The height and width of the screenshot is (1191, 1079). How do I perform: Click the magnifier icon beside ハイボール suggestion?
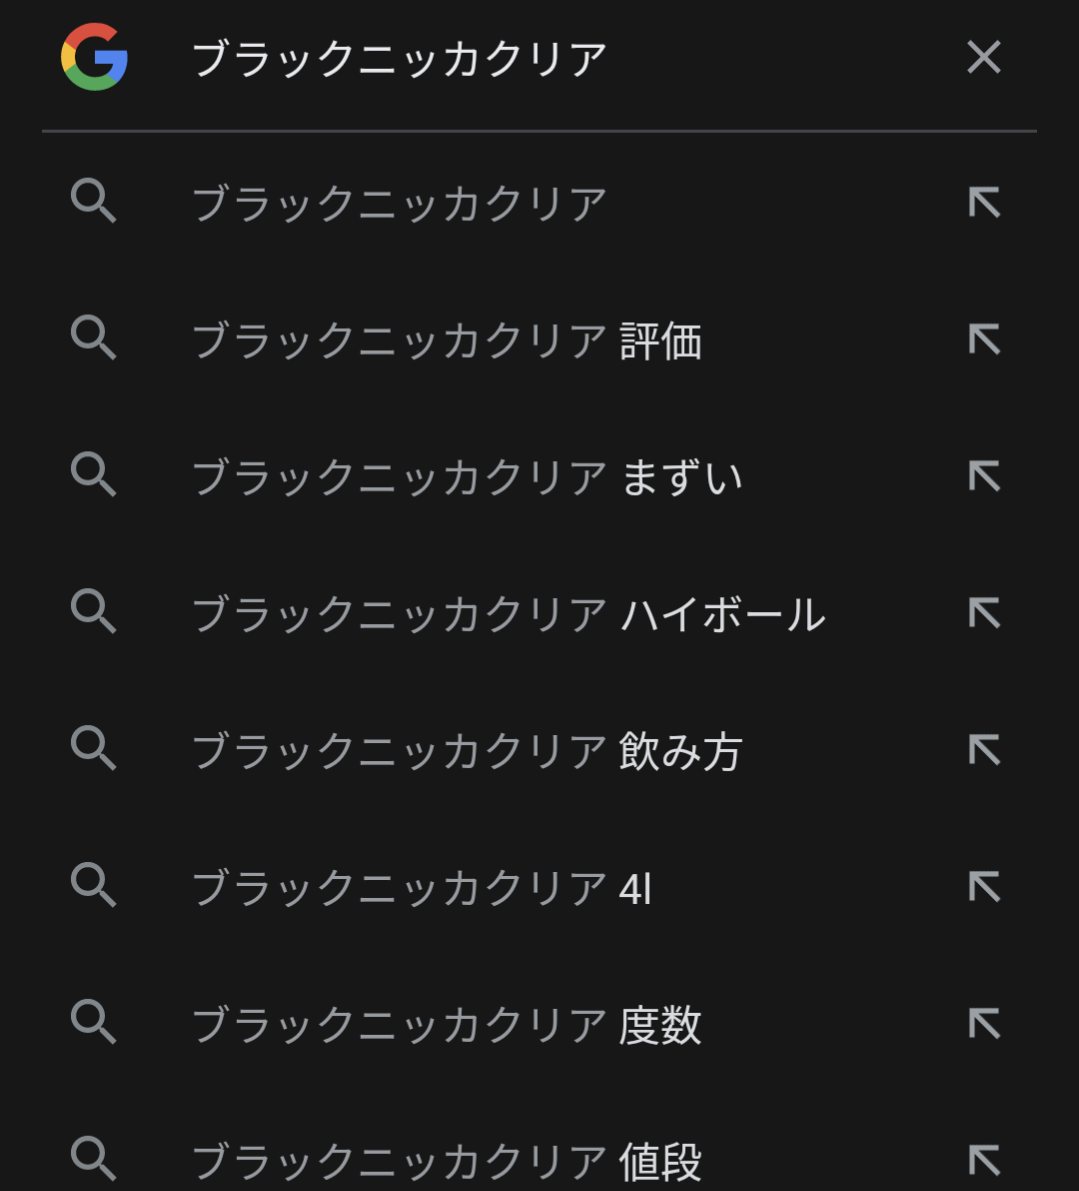(94, 611)
